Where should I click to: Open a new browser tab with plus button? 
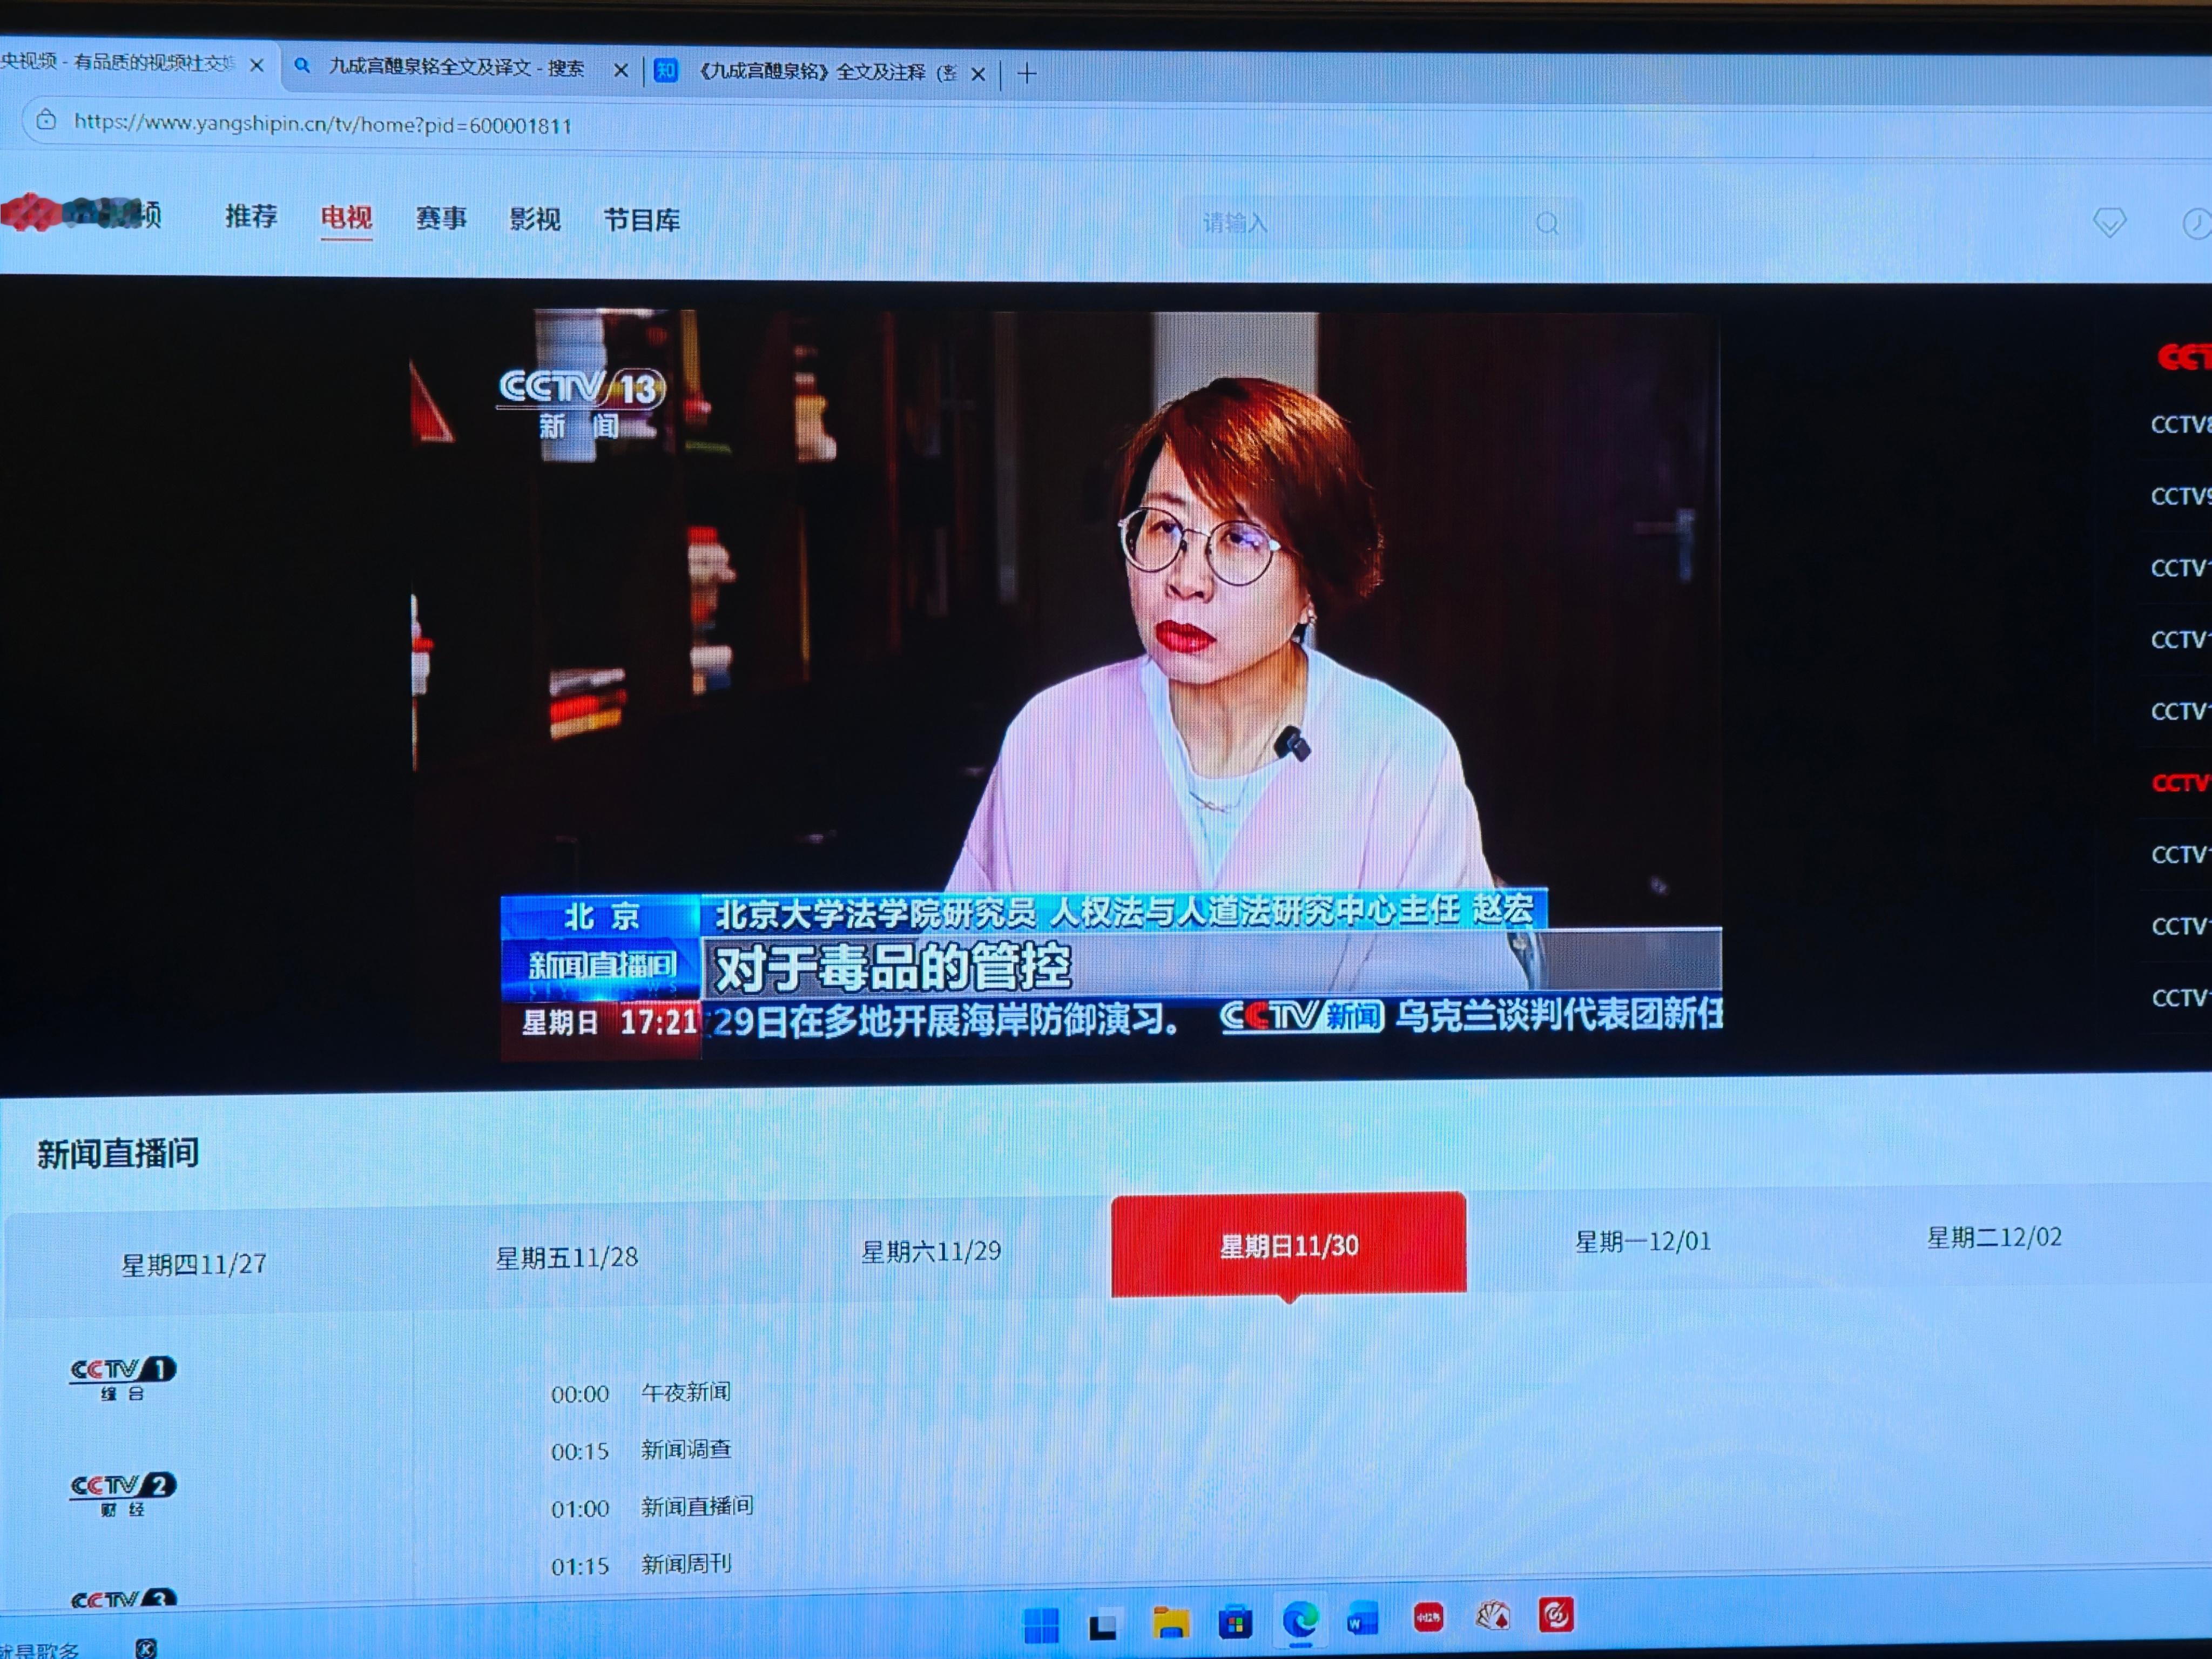point(1027,74)
